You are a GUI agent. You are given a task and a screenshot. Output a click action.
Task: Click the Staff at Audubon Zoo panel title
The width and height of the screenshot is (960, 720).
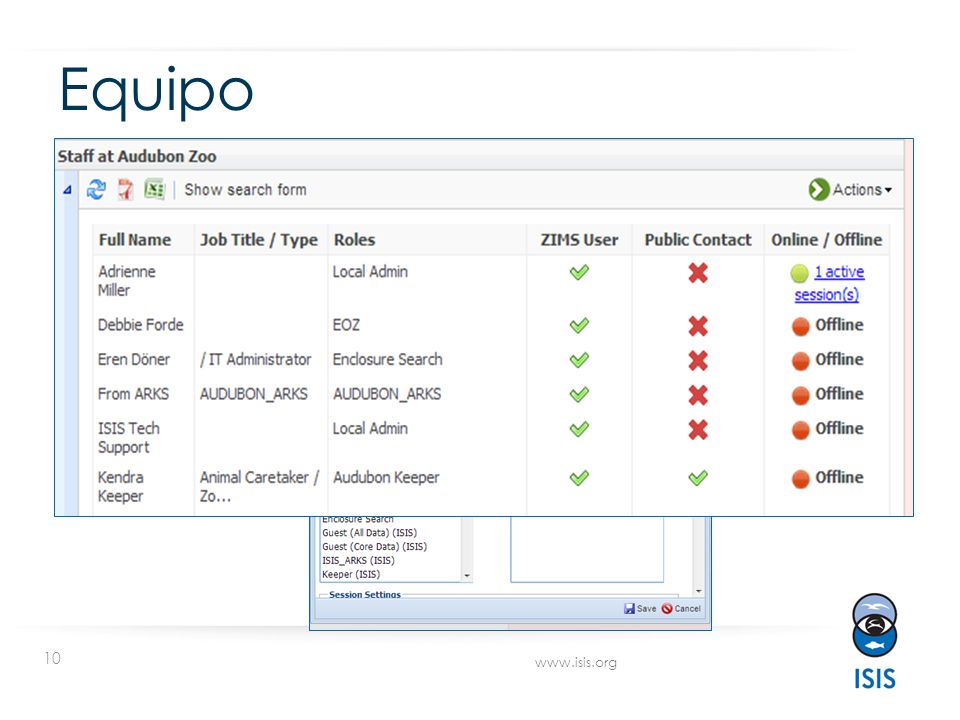137,157
